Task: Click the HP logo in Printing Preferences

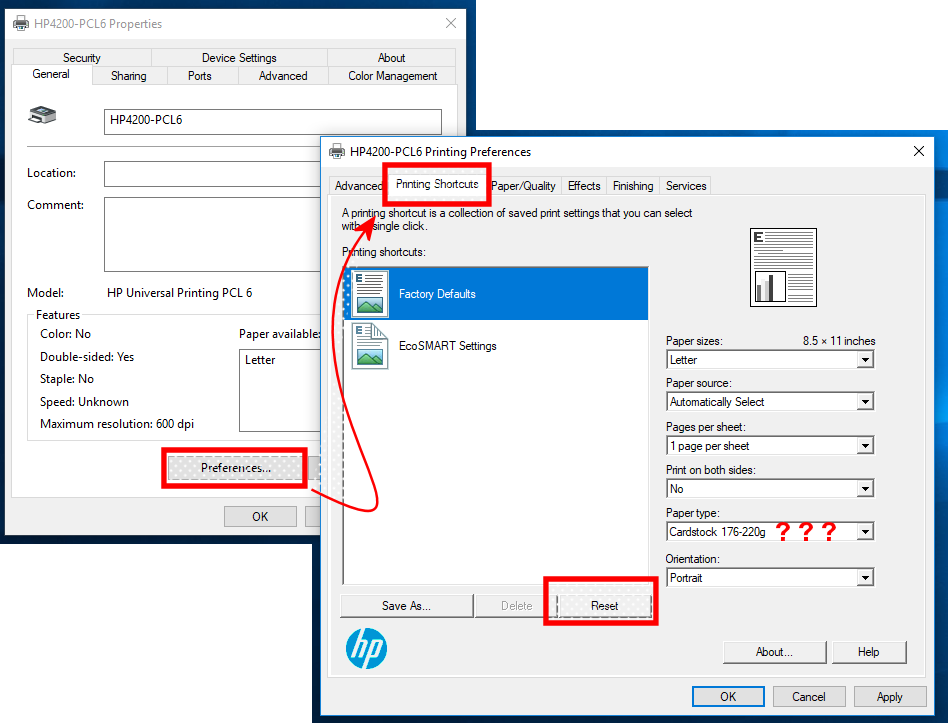Action: 366,649
